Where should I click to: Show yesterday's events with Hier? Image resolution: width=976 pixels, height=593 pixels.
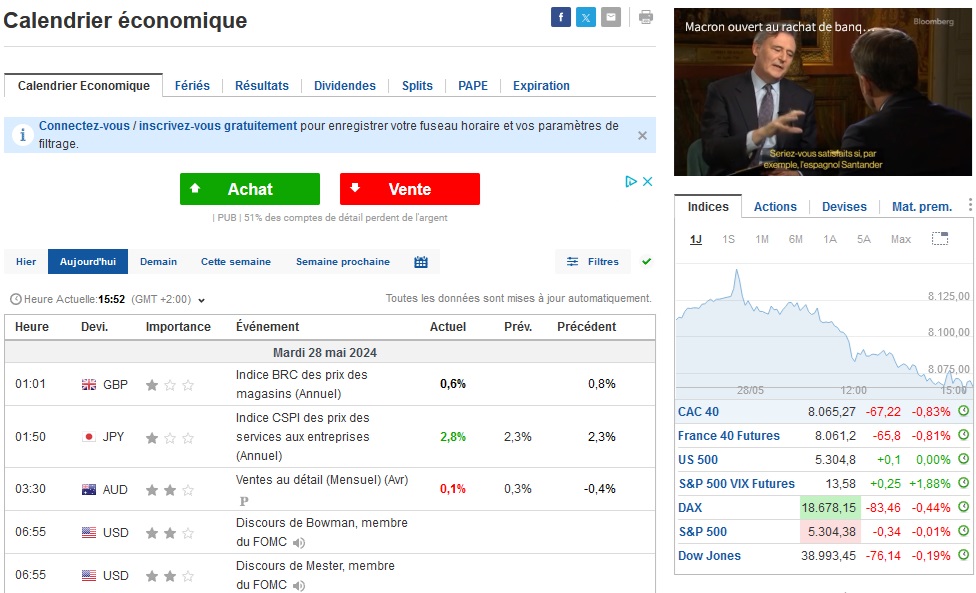coord(26,262)
